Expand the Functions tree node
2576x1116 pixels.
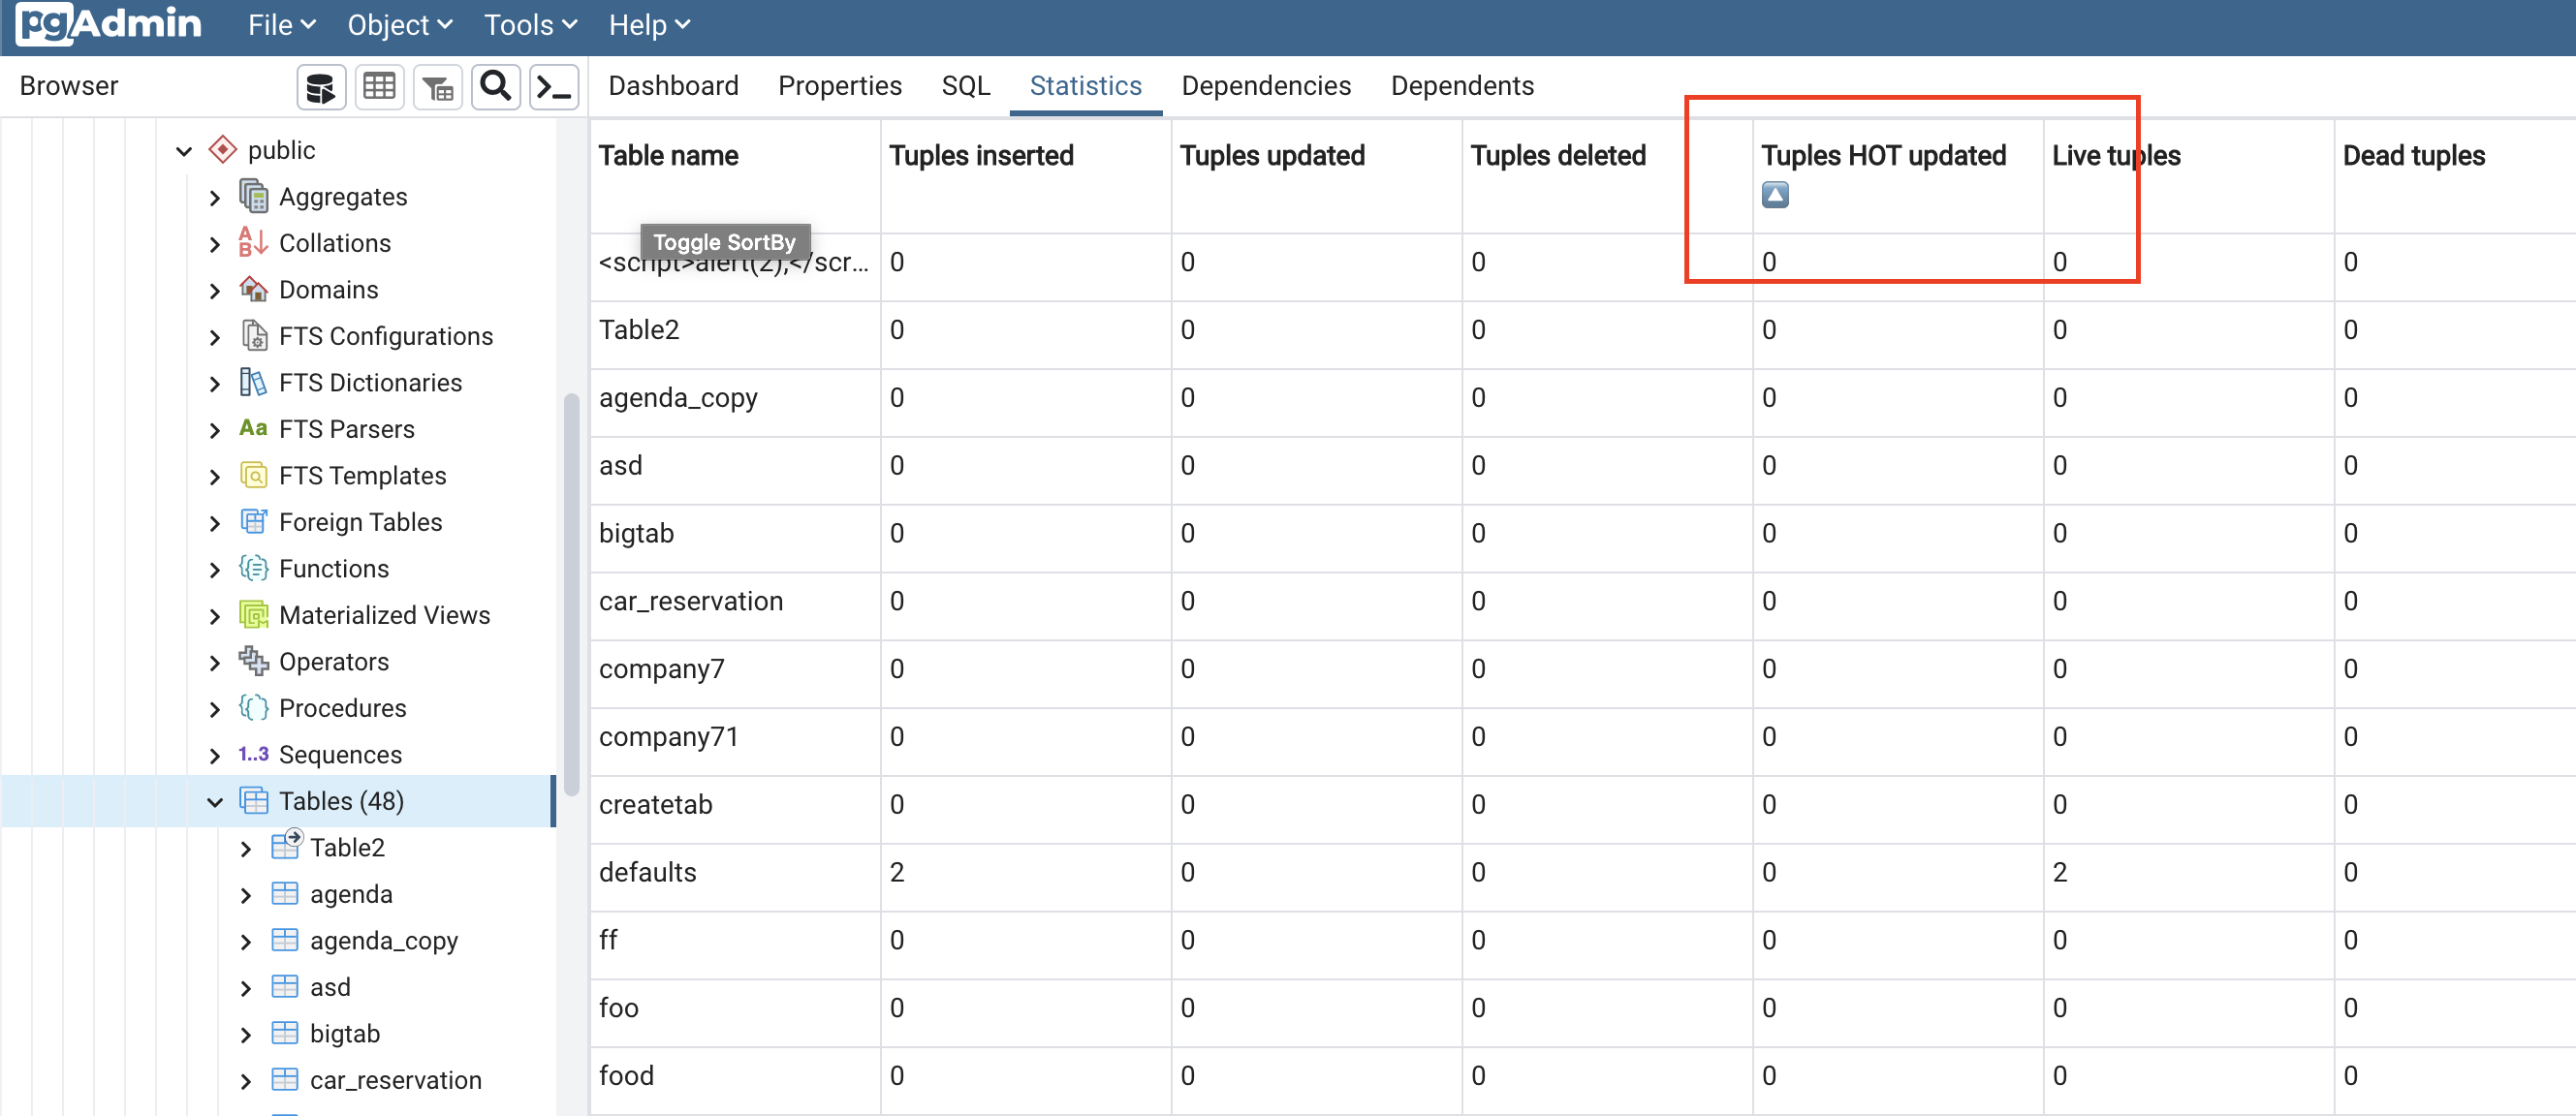[214, 570]
